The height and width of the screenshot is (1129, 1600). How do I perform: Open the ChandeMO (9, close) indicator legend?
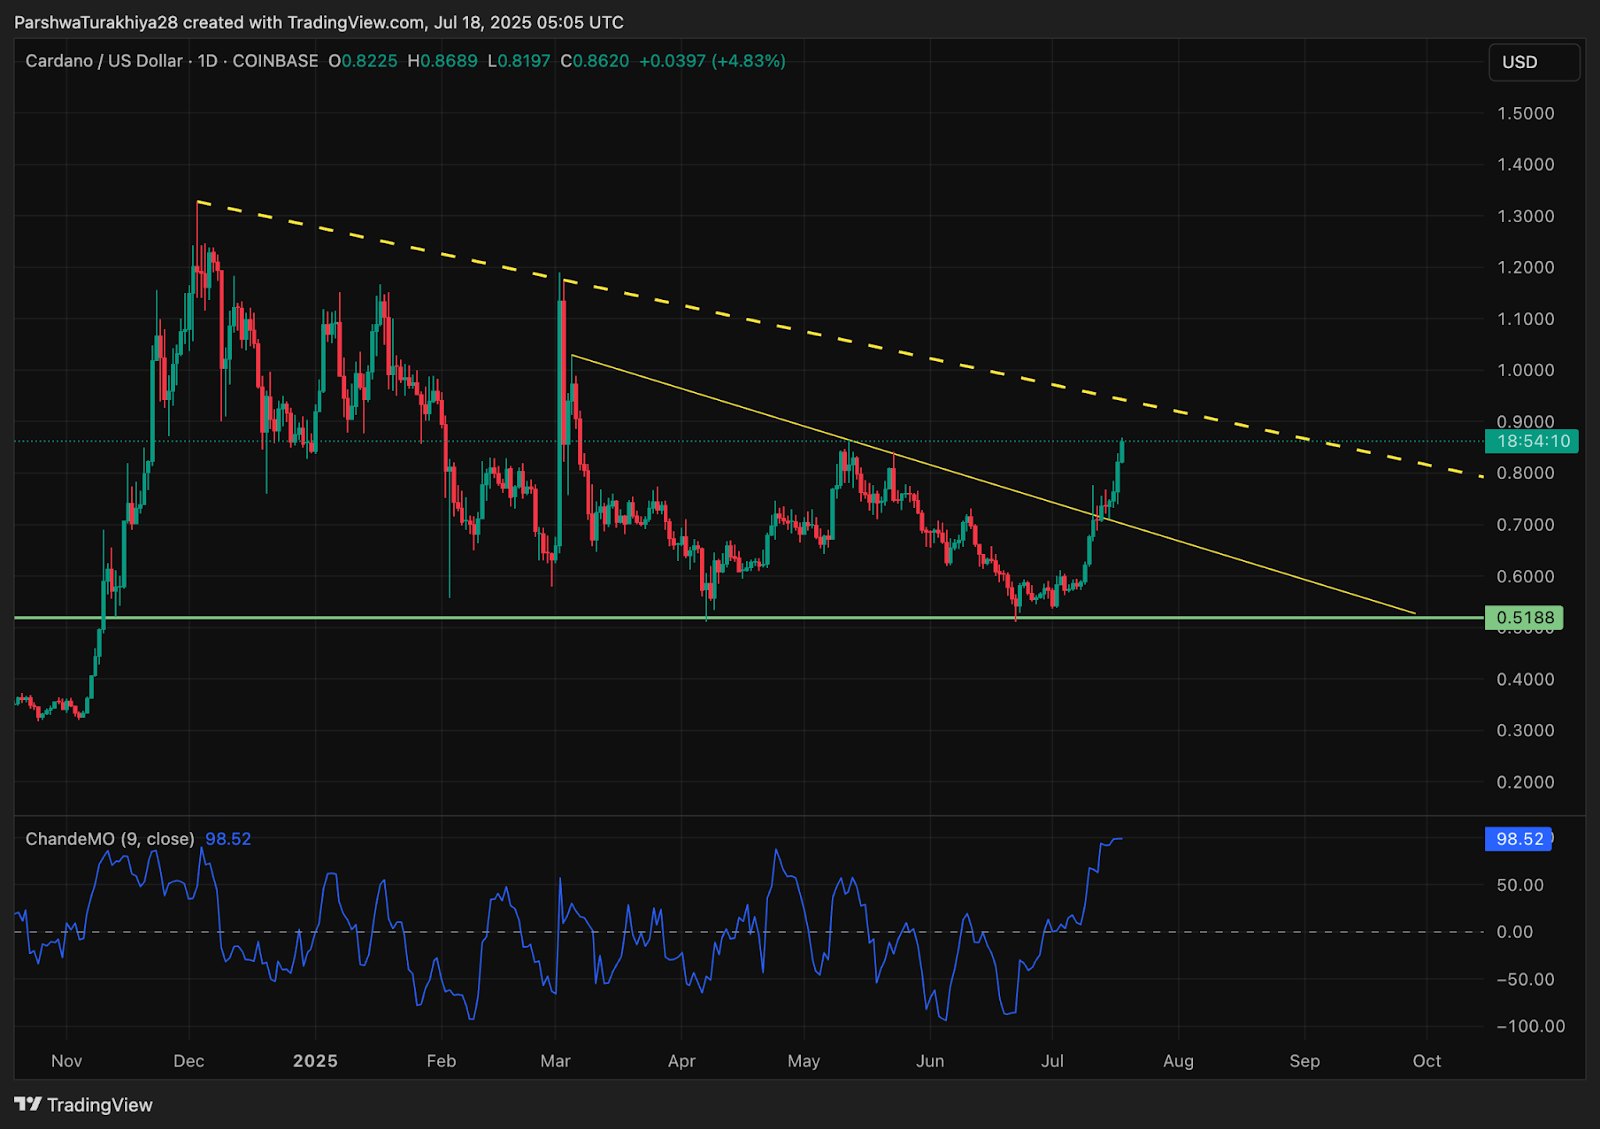tap(110, 839)
